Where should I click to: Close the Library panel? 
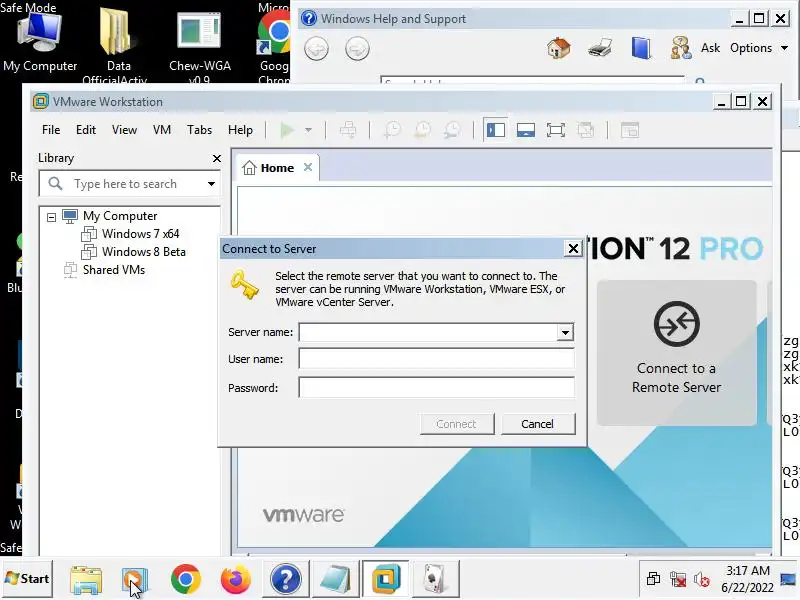(217, 159)
